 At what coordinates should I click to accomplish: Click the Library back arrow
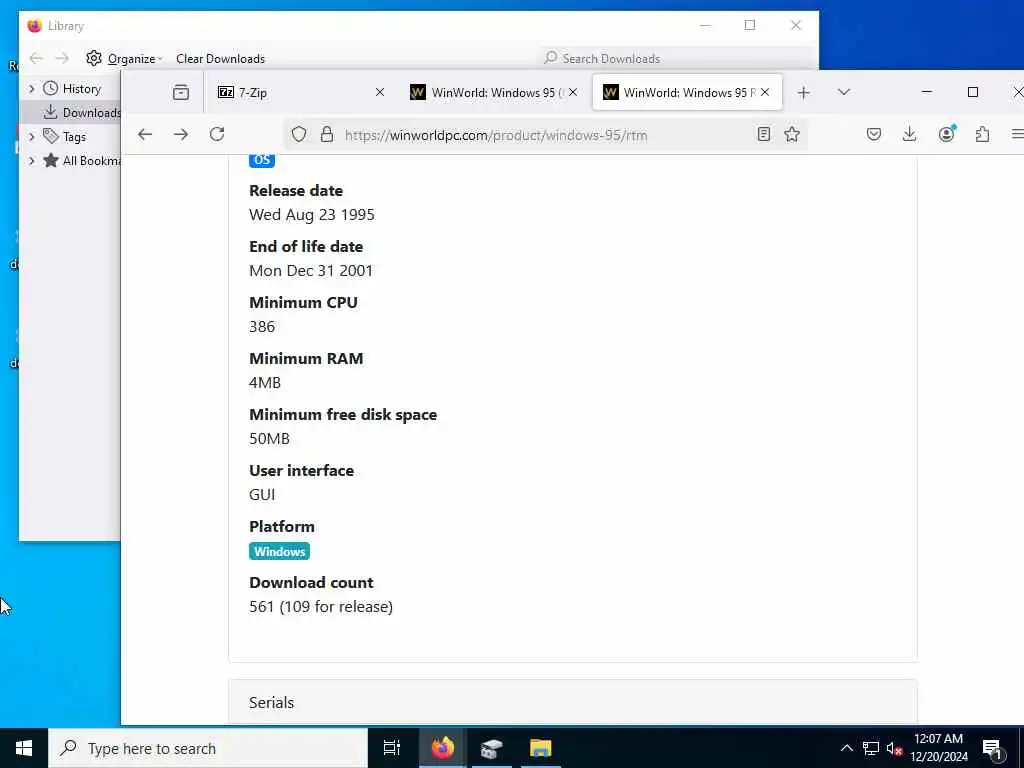click(x=37, y=59)
